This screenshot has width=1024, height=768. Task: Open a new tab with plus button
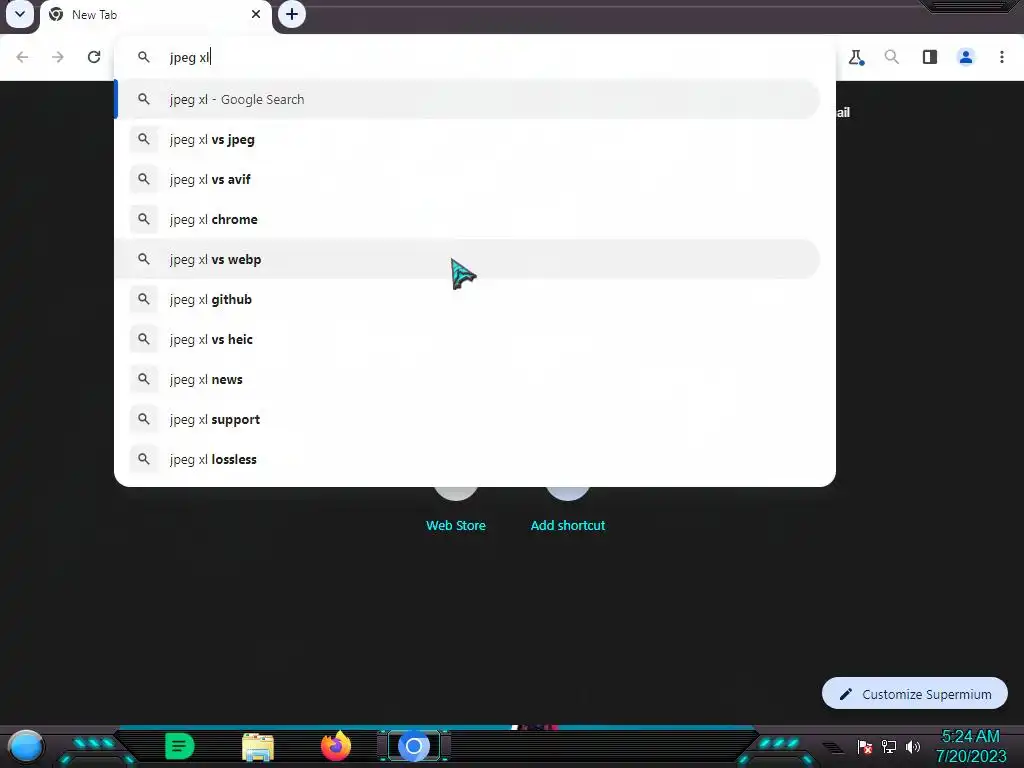coord(292,14)
